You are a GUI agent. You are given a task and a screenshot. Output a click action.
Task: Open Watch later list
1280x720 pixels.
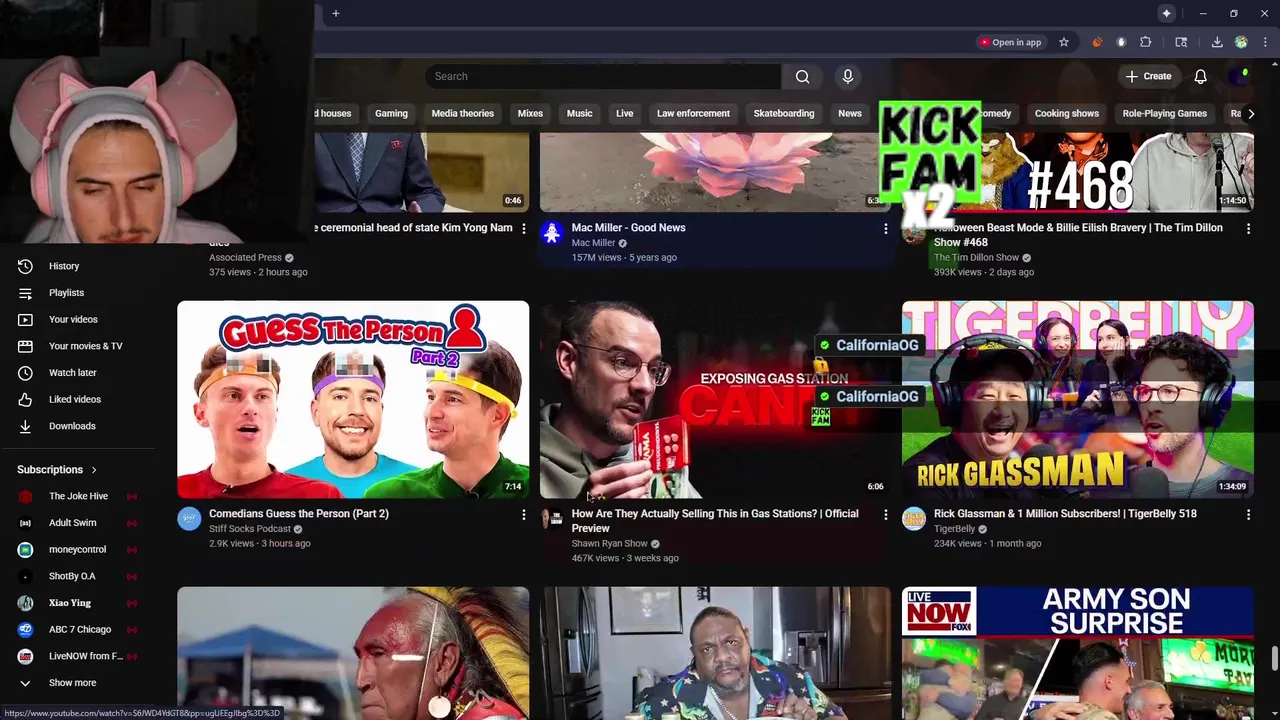(72, 372)
